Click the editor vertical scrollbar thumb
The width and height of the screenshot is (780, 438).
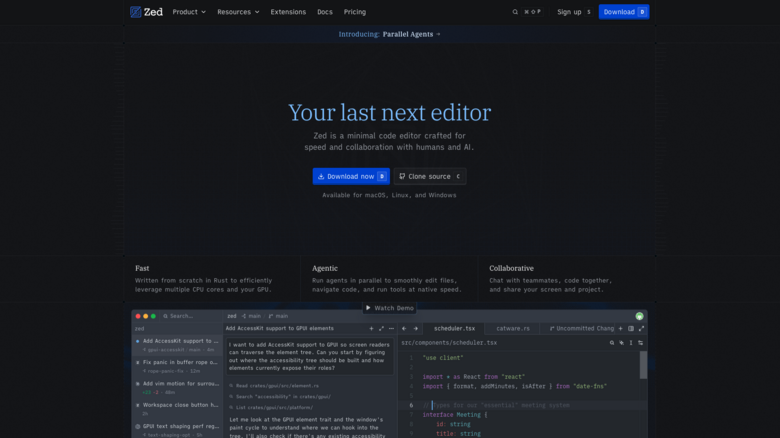(643, 365)
